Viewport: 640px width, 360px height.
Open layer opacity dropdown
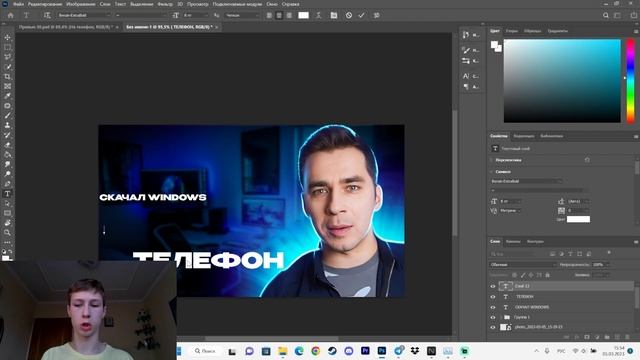[601, 264]
